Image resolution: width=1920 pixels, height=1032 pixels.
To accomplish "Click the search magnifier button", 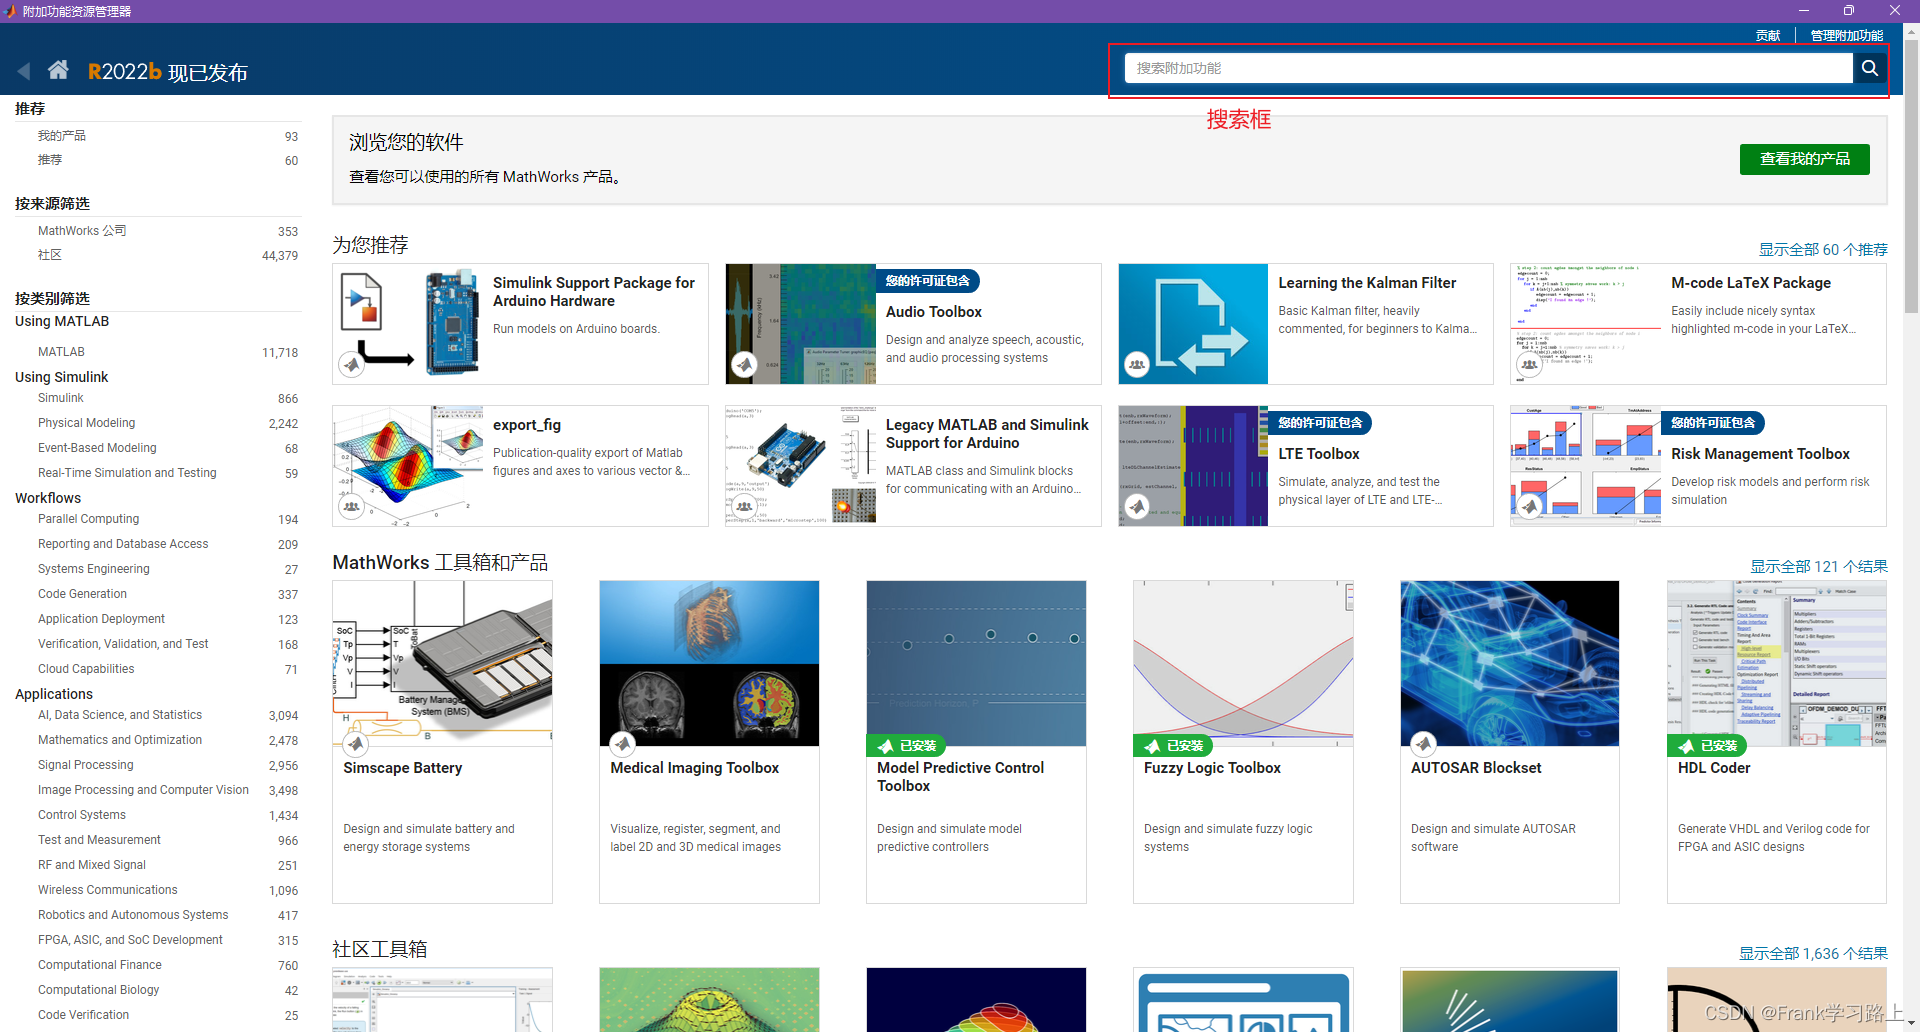I will (1869, 68).
